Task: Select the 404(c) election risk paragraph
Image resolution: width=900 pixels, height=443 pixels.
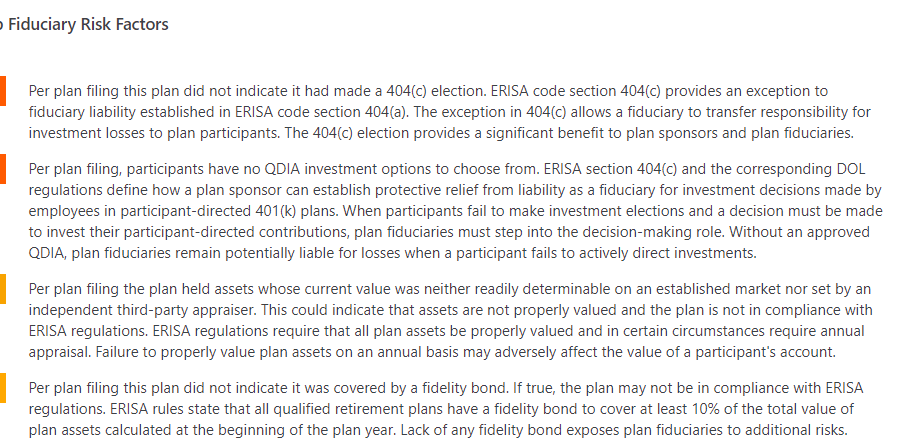Action: [x=440, y=111]
